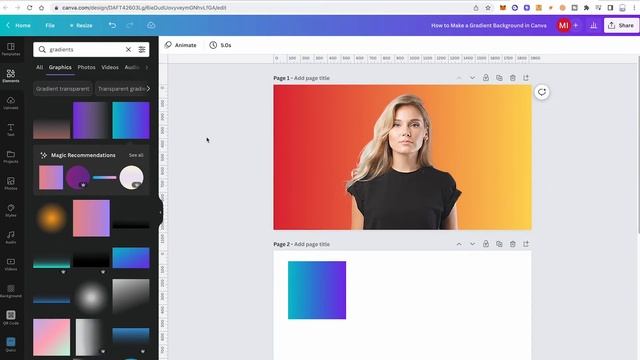Click the cloud save status icon
This screenshot has width=640, height=360.
pyautogui.click(x=151, y=25)
